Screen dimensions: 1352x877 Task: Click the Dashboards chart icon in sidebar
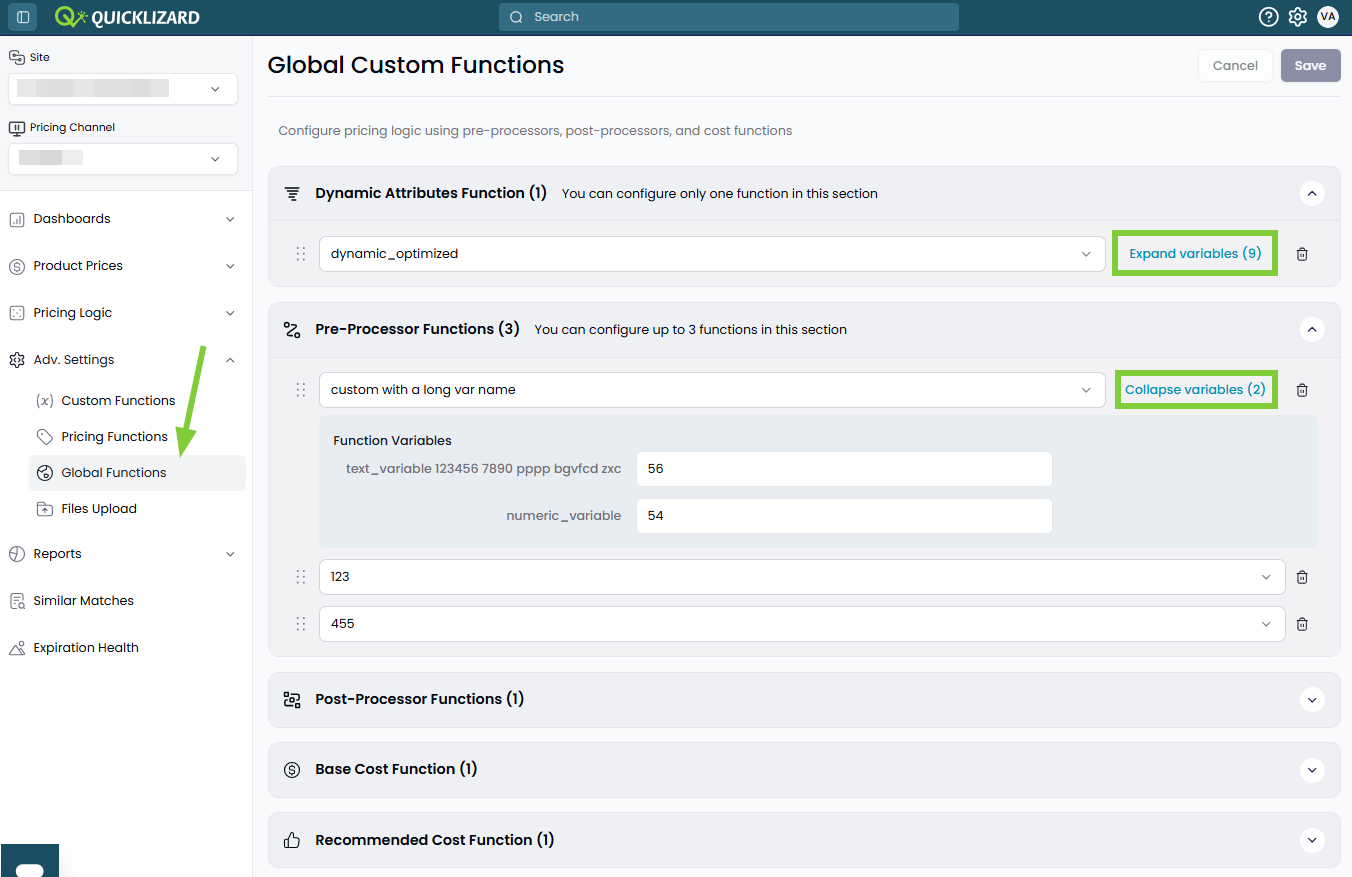pos(17,219)
